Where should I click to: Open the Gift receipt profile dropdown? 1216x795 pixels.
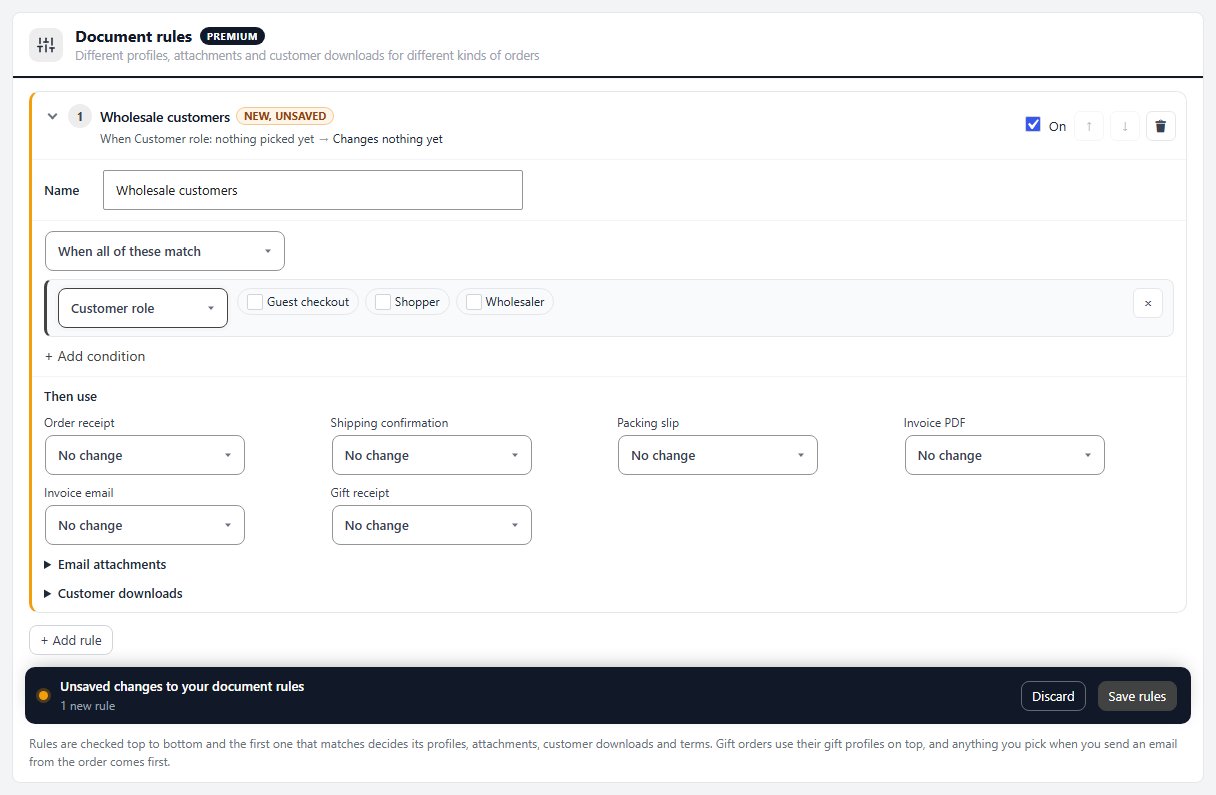(x=432, y=525)
